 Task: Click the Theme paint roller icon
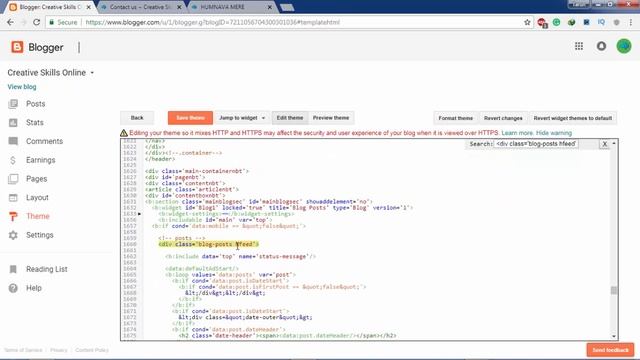(13, 216)
